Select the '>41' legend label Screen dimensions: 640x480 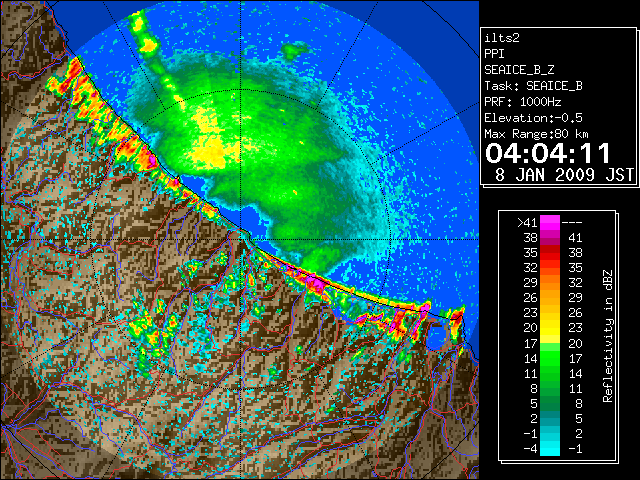(527, 223)
